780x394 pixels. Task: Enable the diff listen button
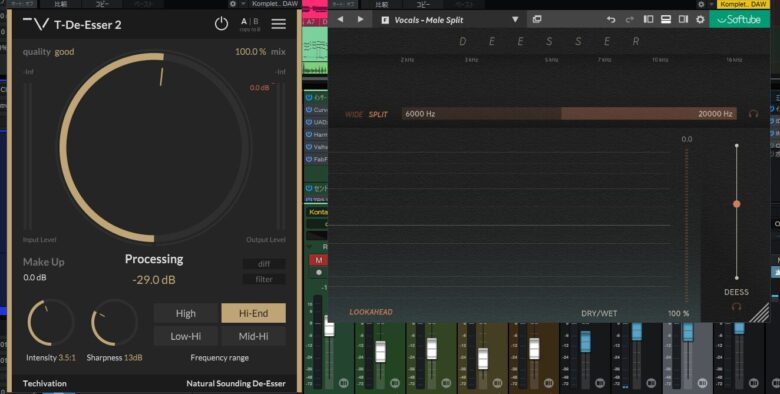tap(264, 264)
